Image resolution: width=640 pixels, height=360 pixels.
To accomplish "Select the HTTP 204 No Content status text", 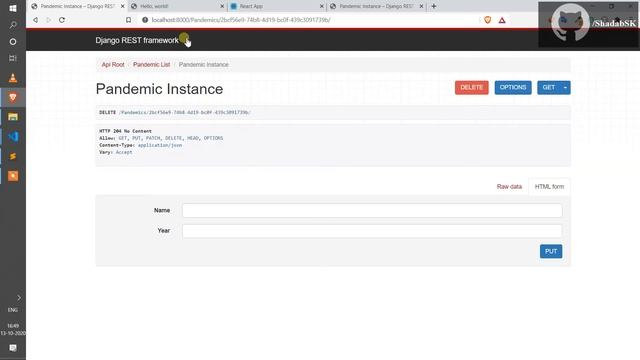I will tap(125, 131).
